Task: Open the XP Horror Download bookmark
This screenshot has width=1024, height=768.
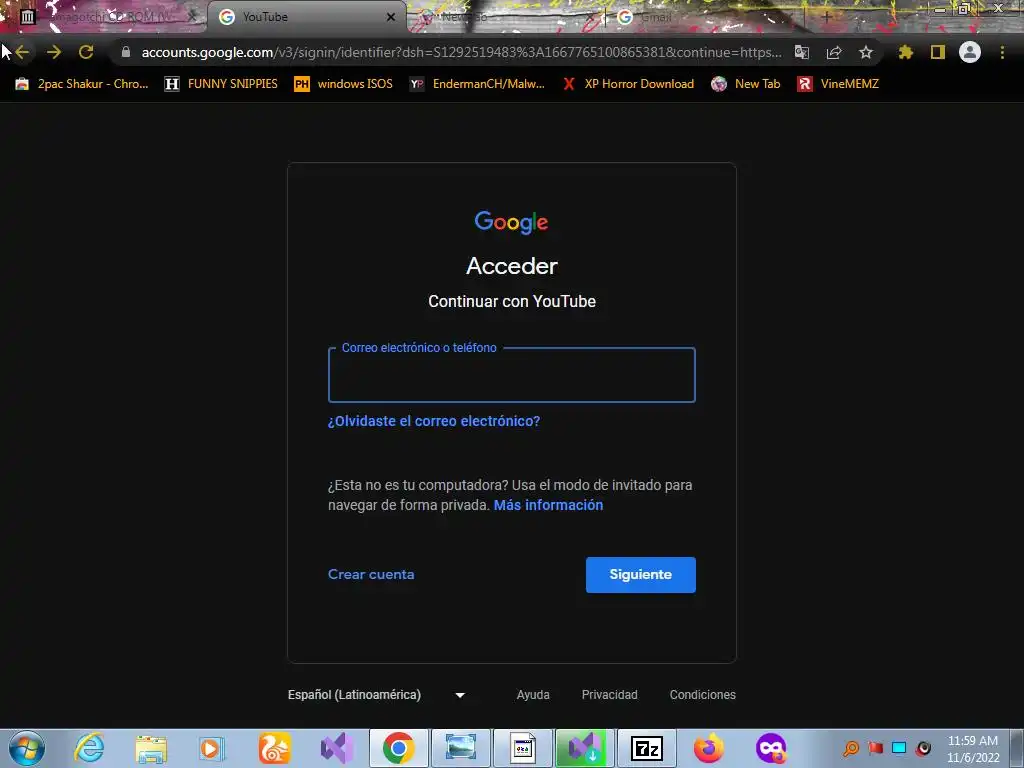Action: point(628,84)
